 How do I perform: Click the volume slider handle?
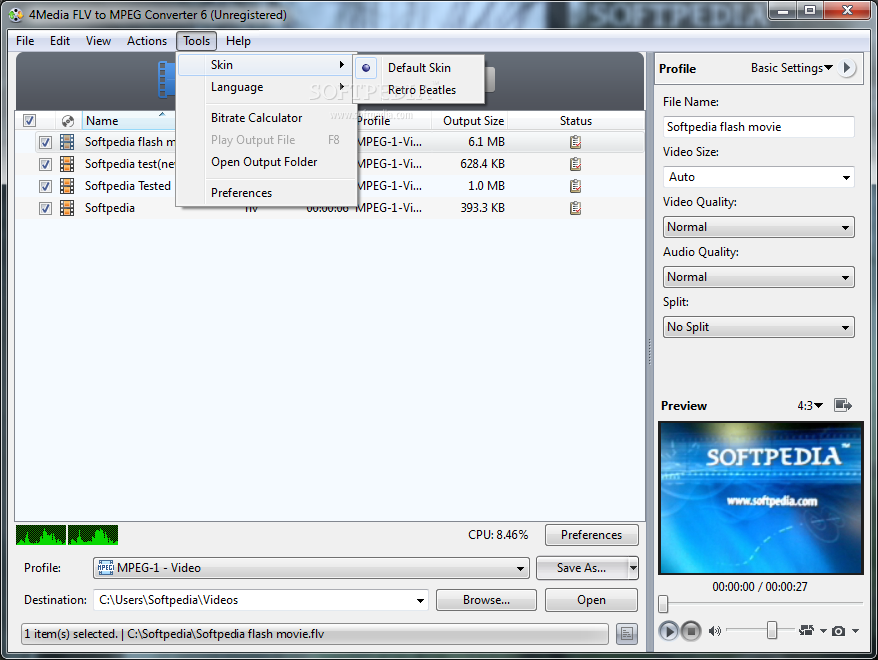pos(772,630)
